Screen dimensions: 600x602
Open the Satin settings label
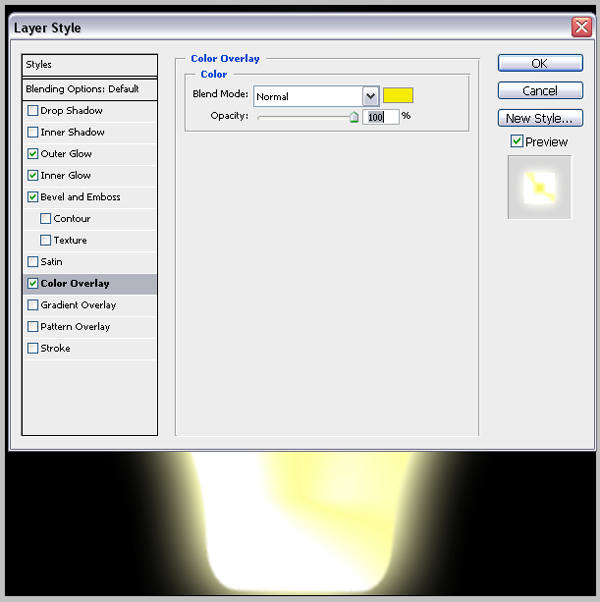tap(51, 262)
